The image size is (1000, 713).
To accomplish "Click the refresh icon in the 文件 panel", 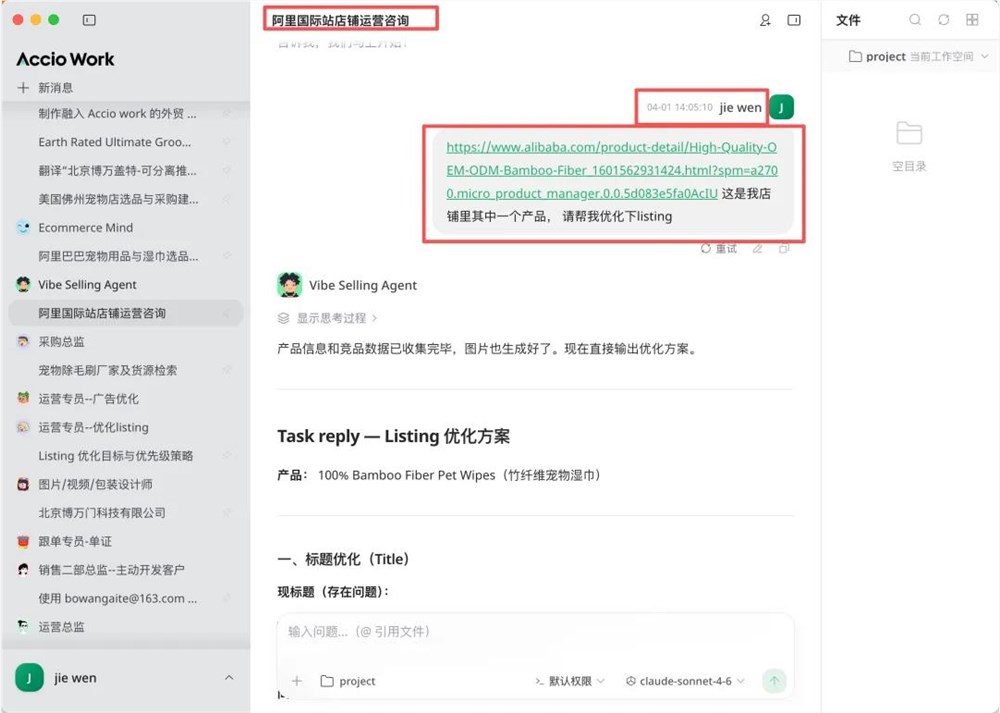I will tap(943, 19).
